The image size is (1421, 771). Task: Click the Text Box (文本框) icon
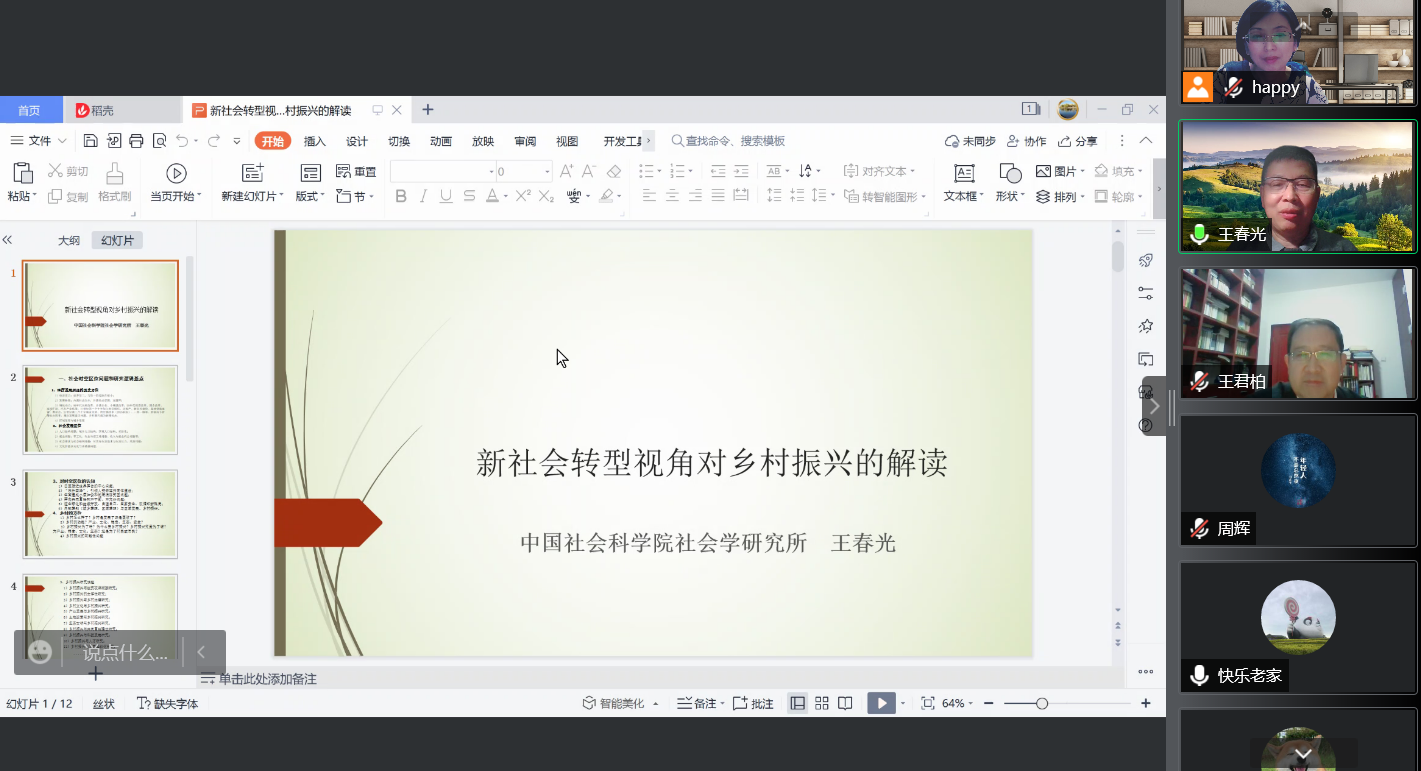pyautogui.click(x=964, y=173)
